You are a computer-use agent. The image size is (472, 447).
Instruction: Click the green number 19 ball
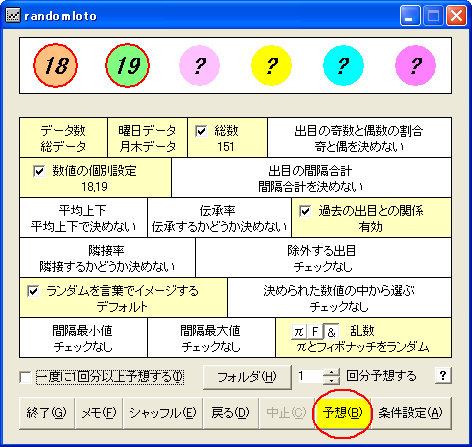(127, 65)
